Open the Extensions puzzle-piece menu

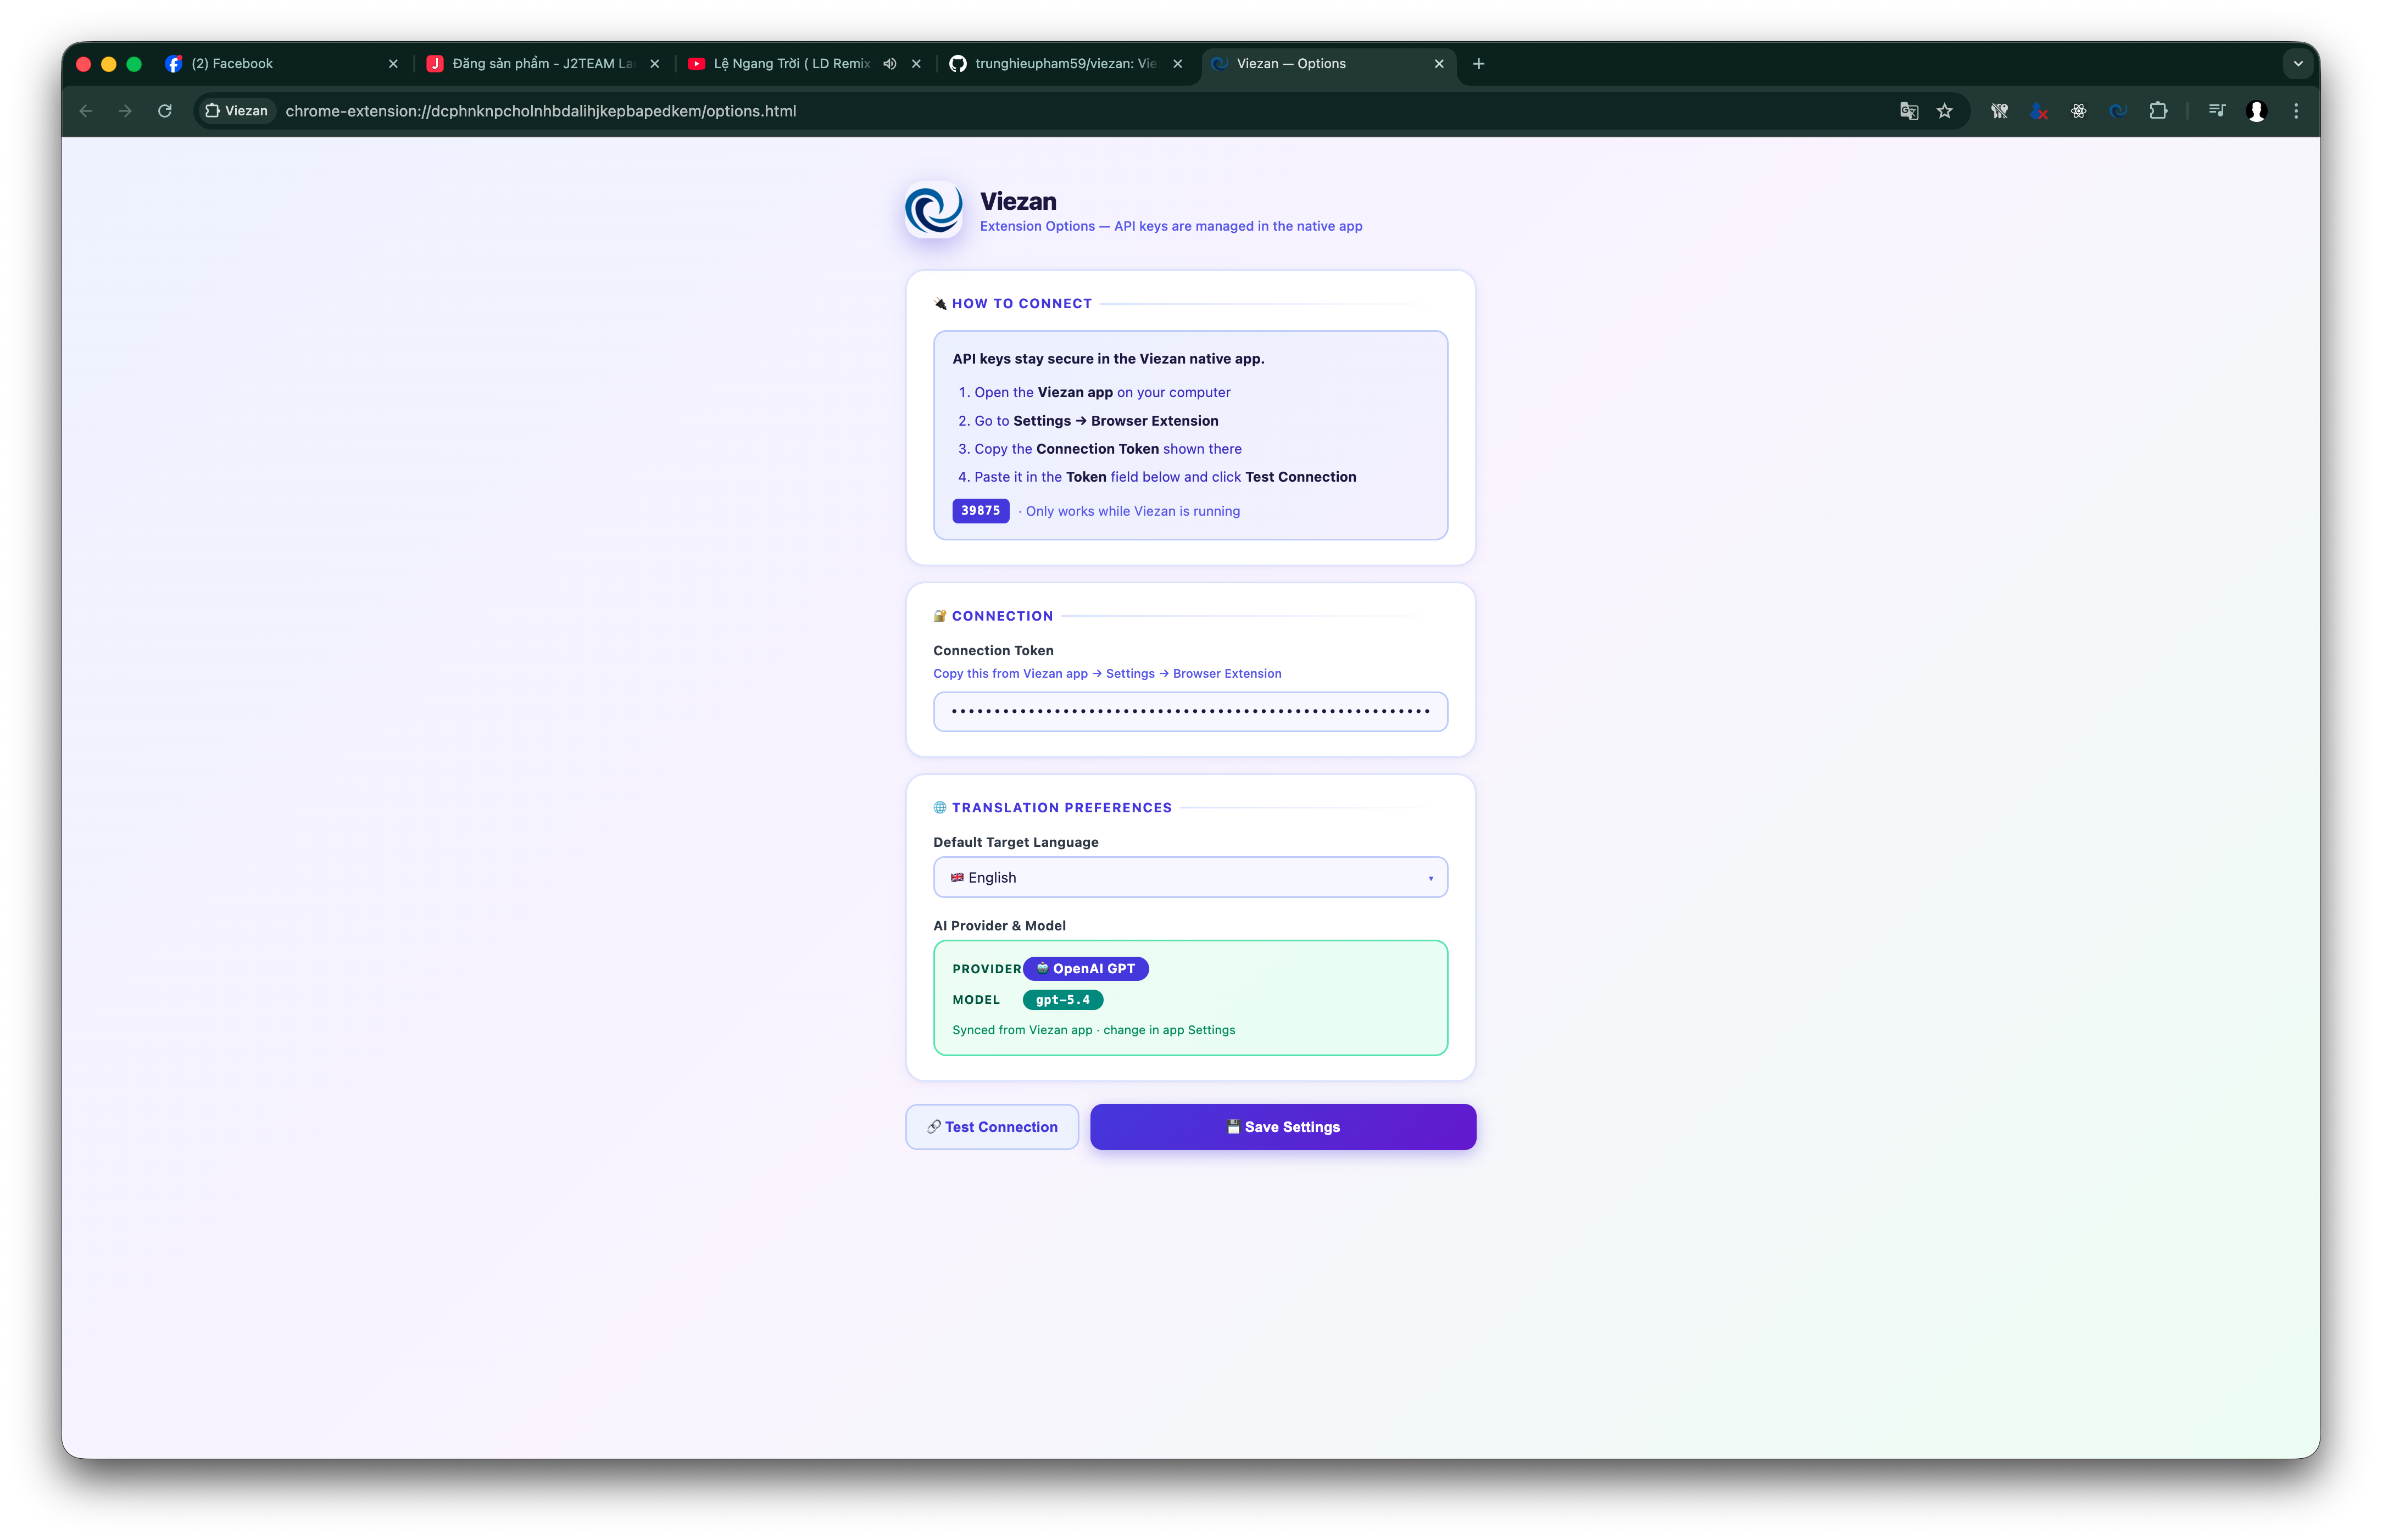[x=2158, y=111]
